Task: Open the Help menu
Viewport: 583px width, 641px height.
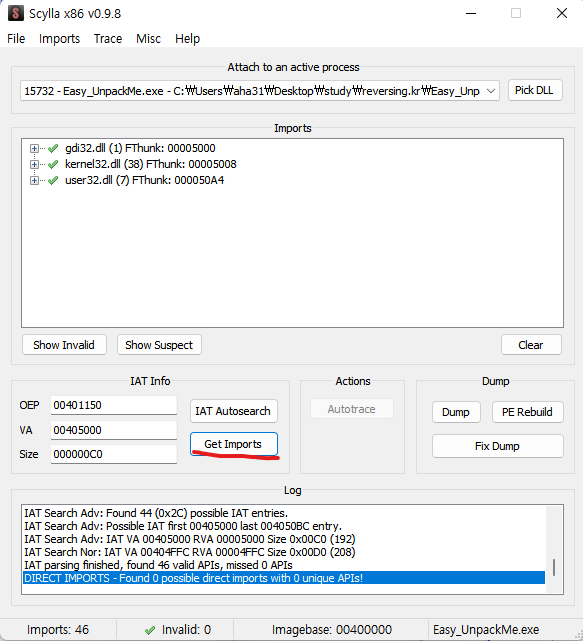Action: [x=187, y=38]
